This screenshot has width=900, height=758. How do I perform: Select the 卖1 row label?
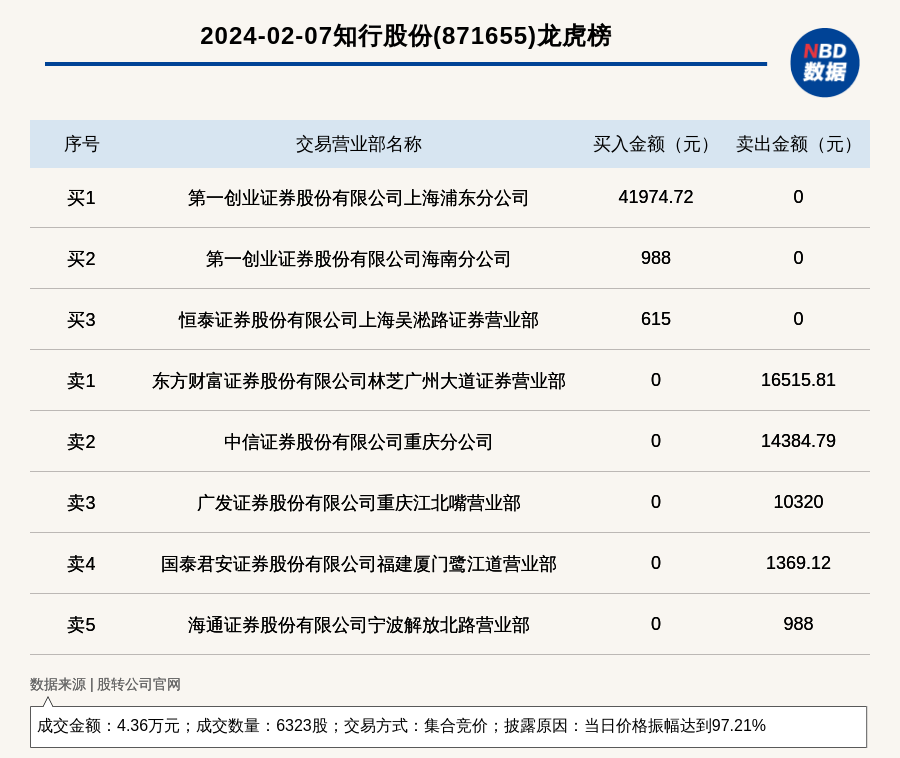[x=81, y=380]
